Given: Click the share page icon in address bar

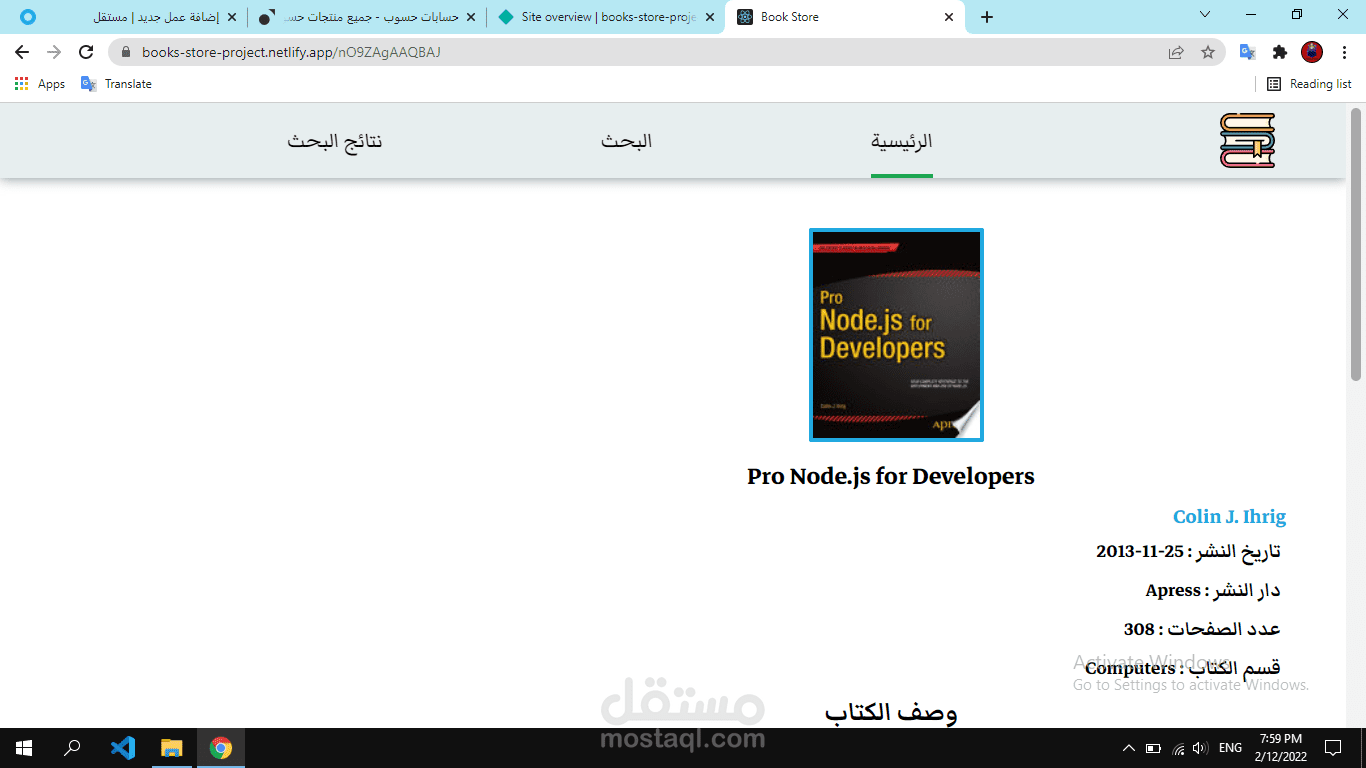Looking at the screenshot, I should (x=1176, y=52).
